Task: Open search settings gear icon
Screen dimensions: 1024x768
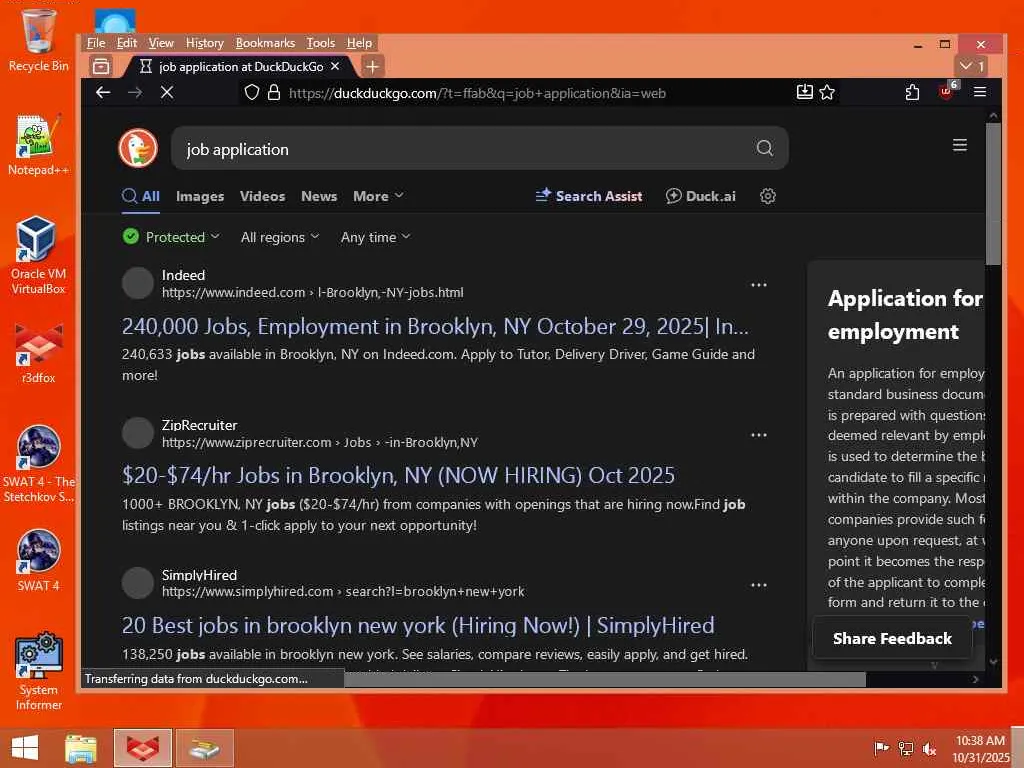Action: tap(768, 196)
